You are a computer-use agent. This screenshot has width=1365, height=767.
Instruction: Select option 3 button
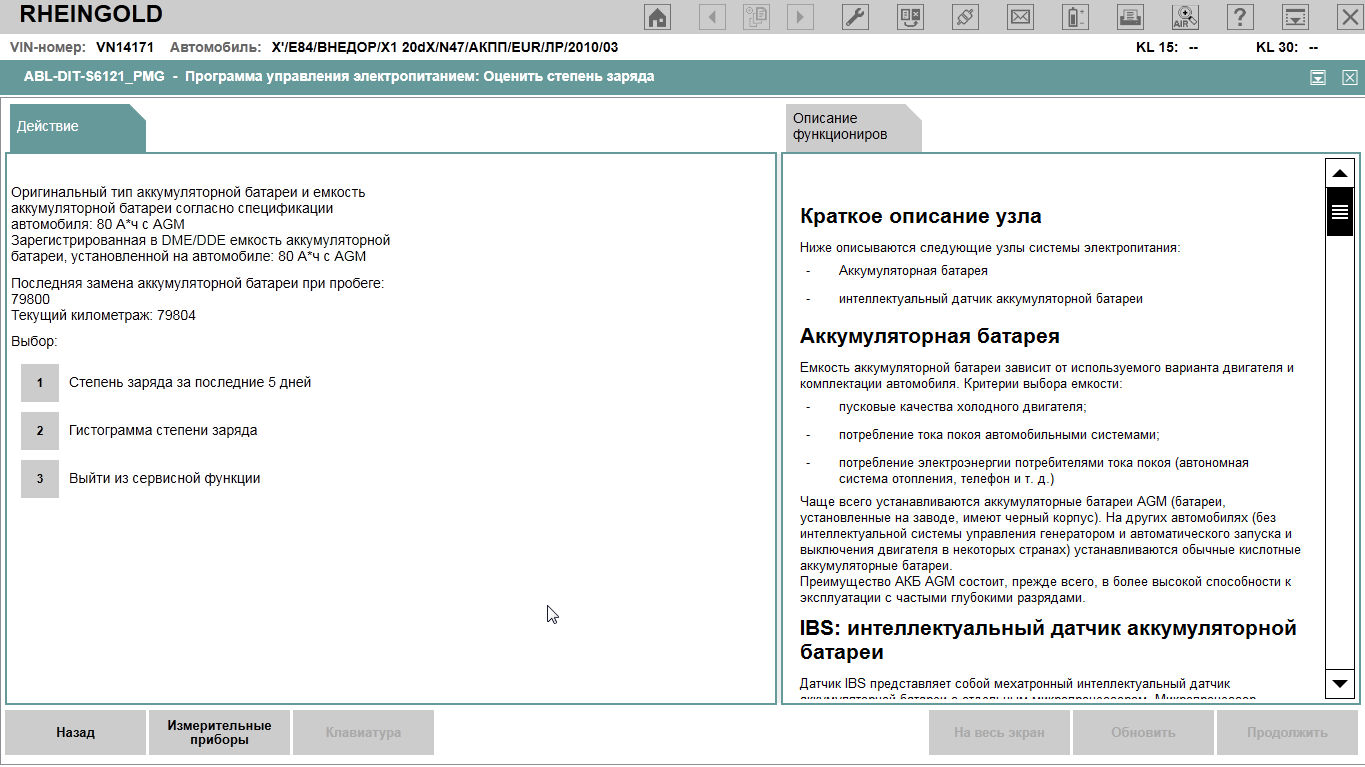40,479
